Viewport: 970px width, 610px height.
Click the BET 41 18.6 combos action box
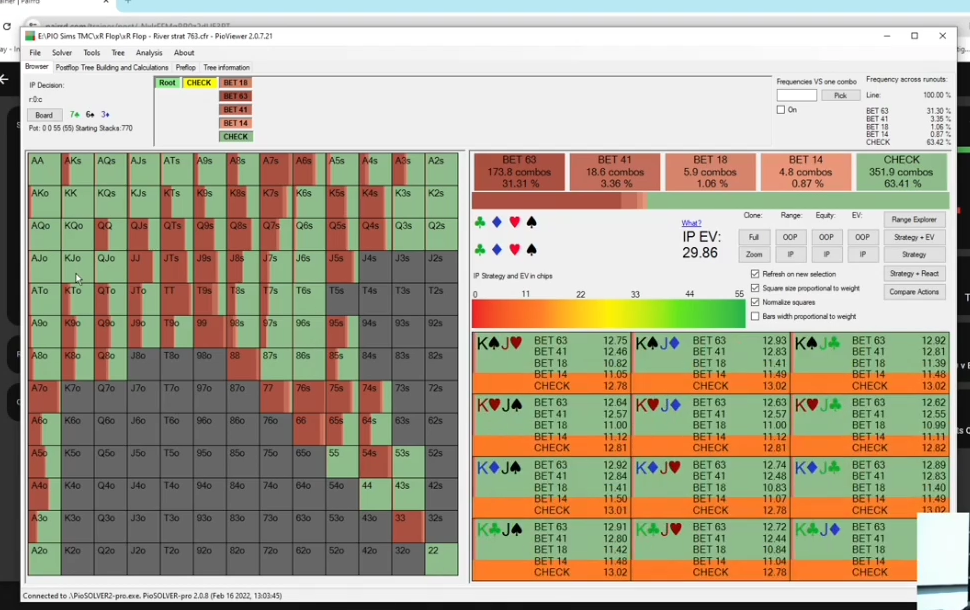[x=614, y=172]
